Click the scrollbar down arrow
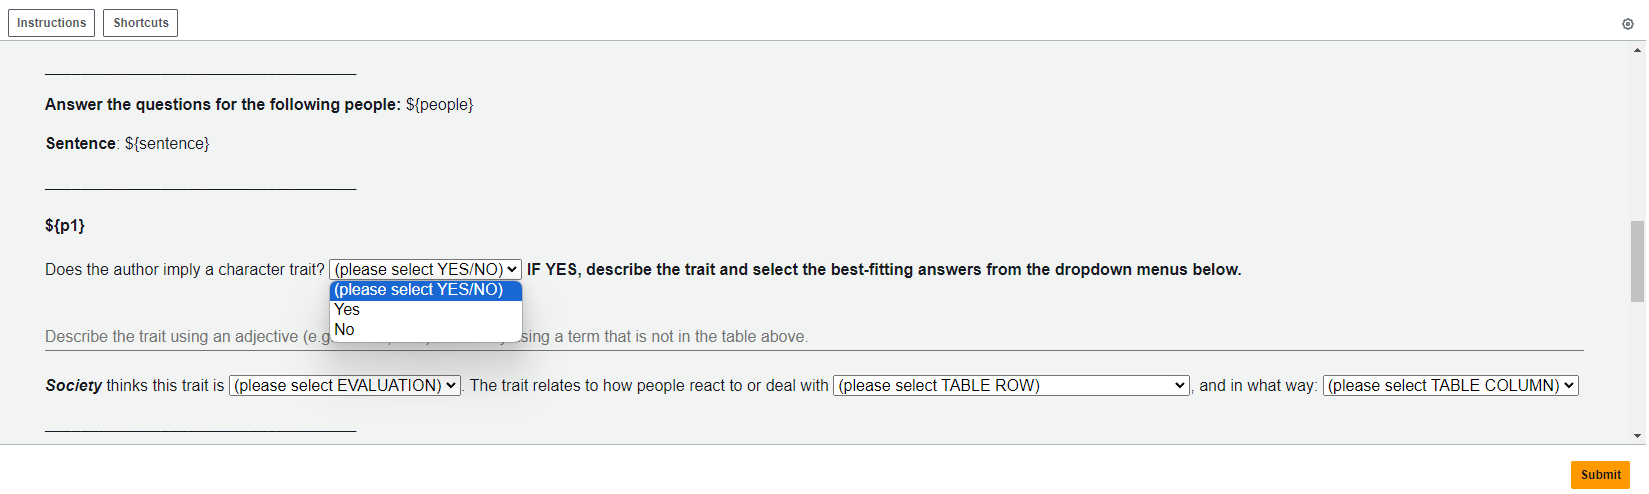 tap(1638, 436)
